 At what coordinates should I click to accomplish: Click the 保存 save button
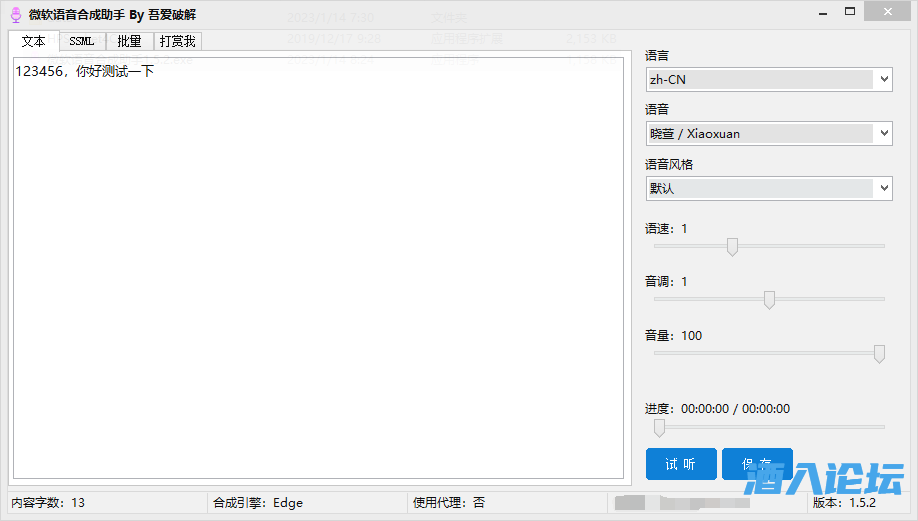coord(757,464)
